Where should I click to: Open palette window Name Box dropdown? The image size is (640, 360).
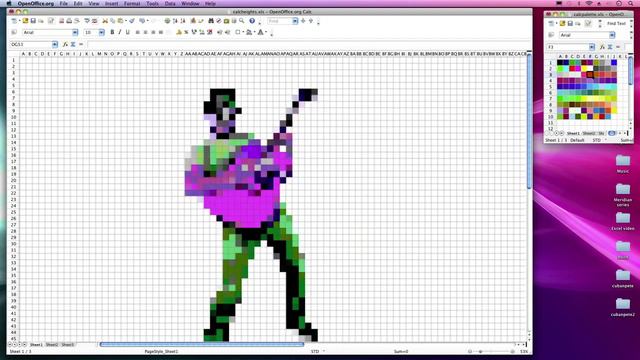click(591, 47)
